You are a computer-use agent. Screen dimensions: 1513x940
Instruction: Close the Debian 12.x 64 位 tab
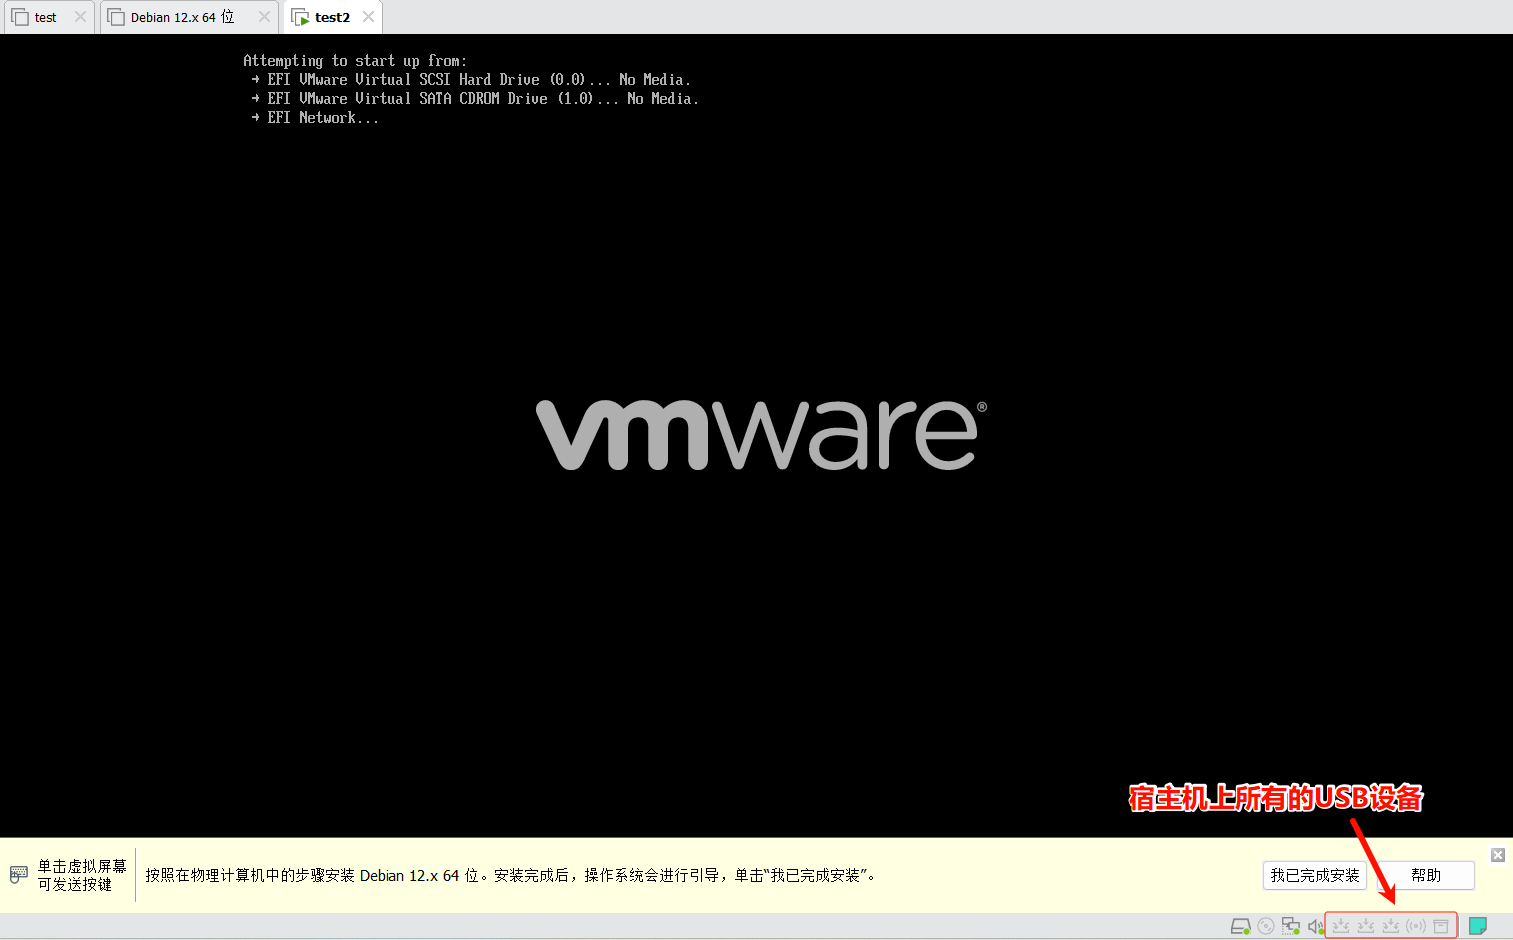[x=264, y=17]
